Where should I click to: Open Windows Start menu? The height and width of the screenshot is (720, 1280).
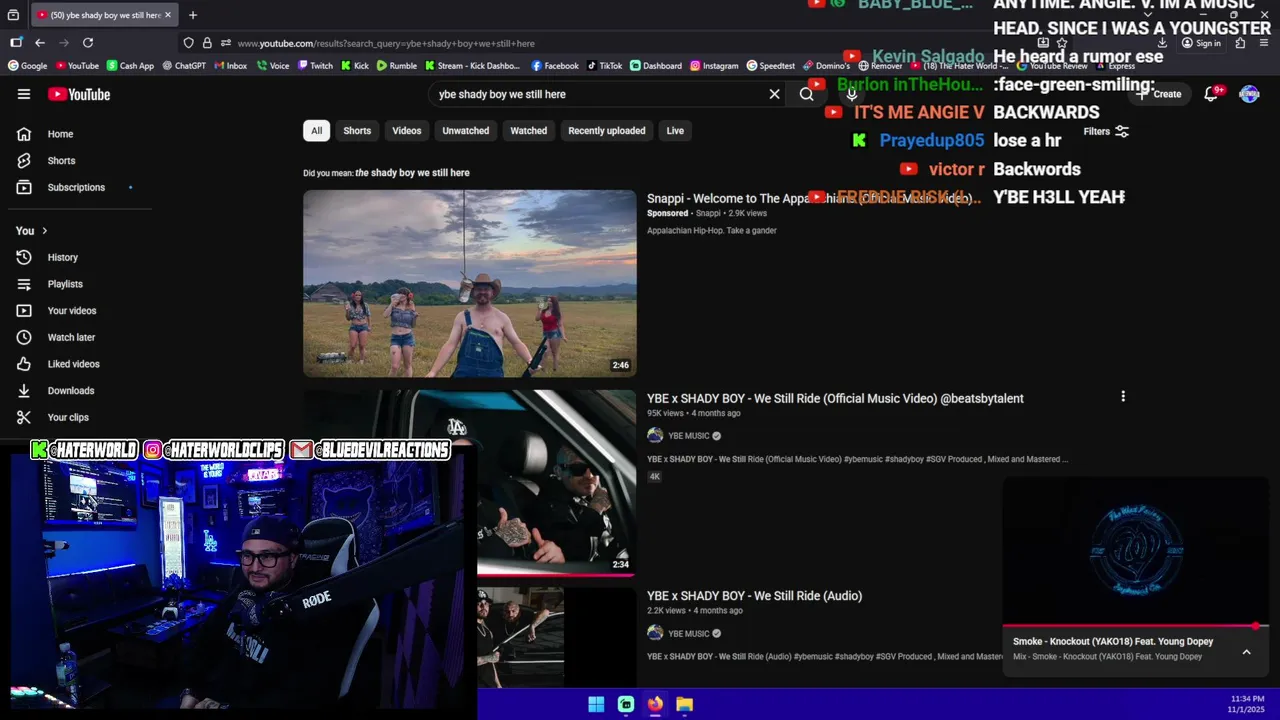596,704
